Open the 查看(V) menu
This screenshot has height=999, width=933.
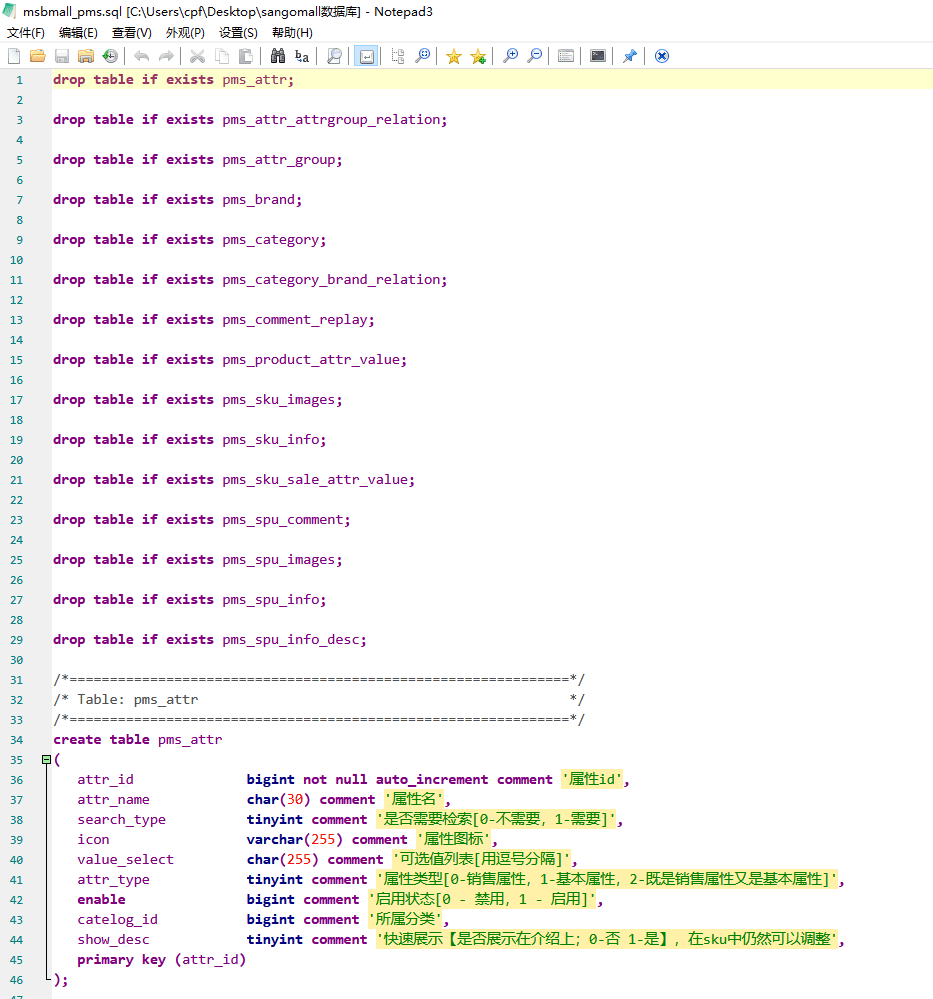(132, 32)
